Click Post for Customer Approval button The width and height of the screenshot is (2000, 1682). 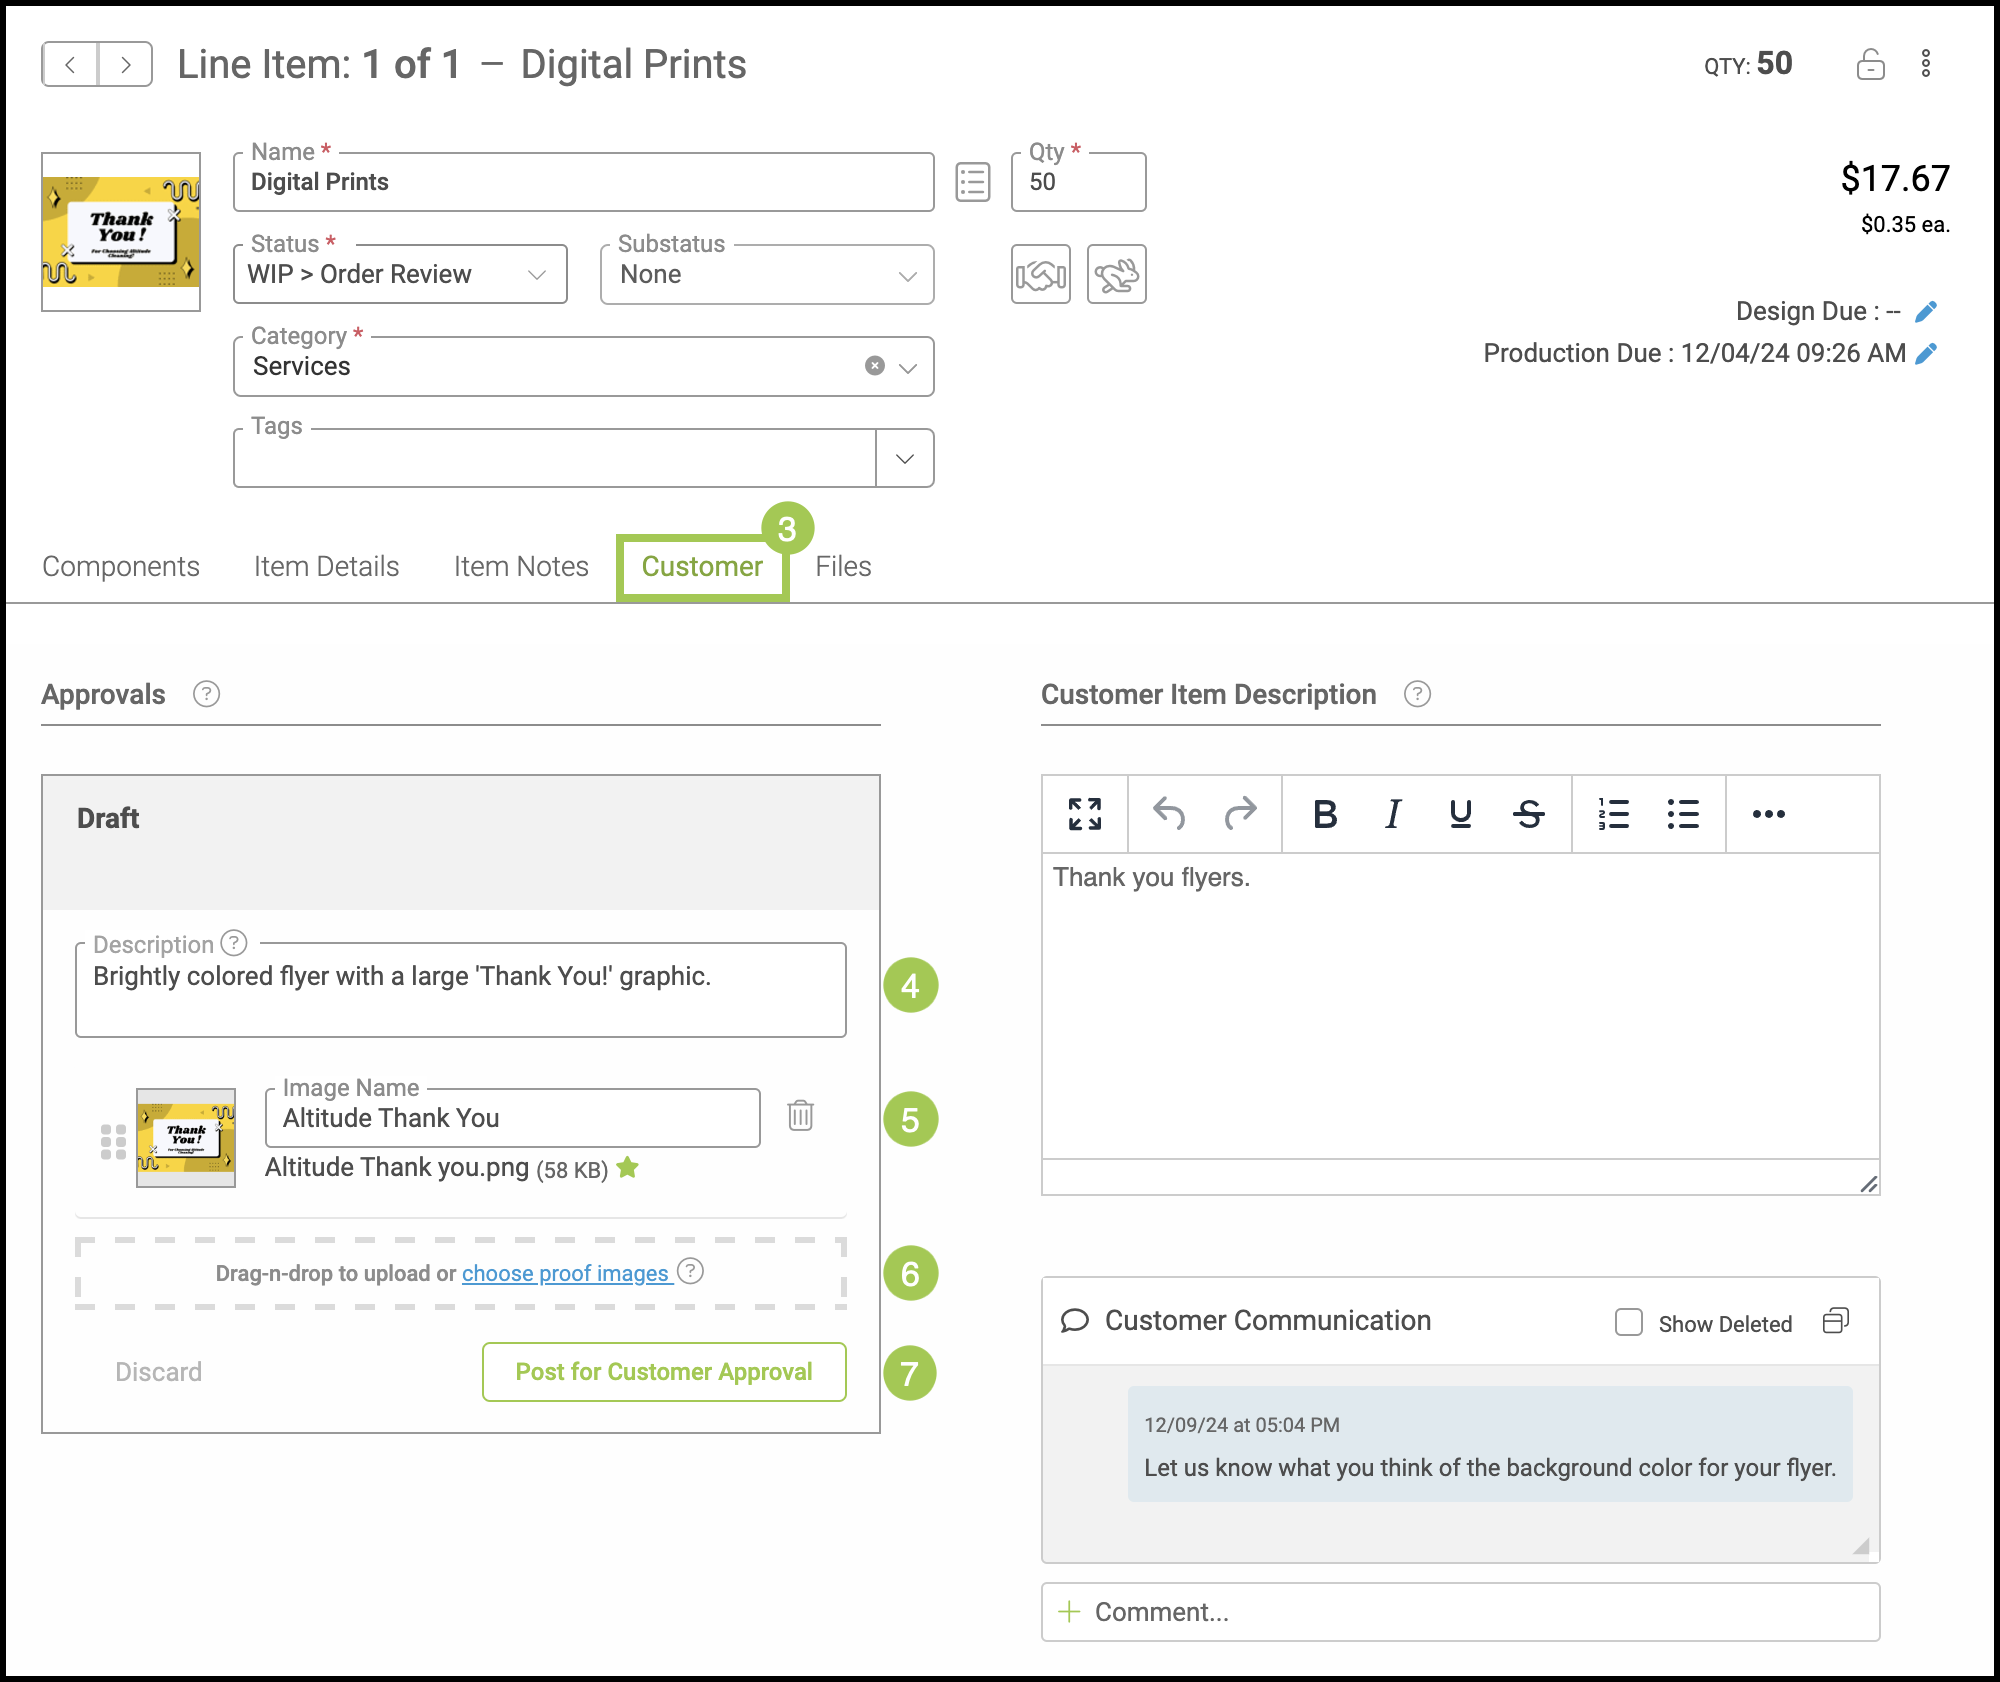pyautogui.click(x=664, y=1371)
